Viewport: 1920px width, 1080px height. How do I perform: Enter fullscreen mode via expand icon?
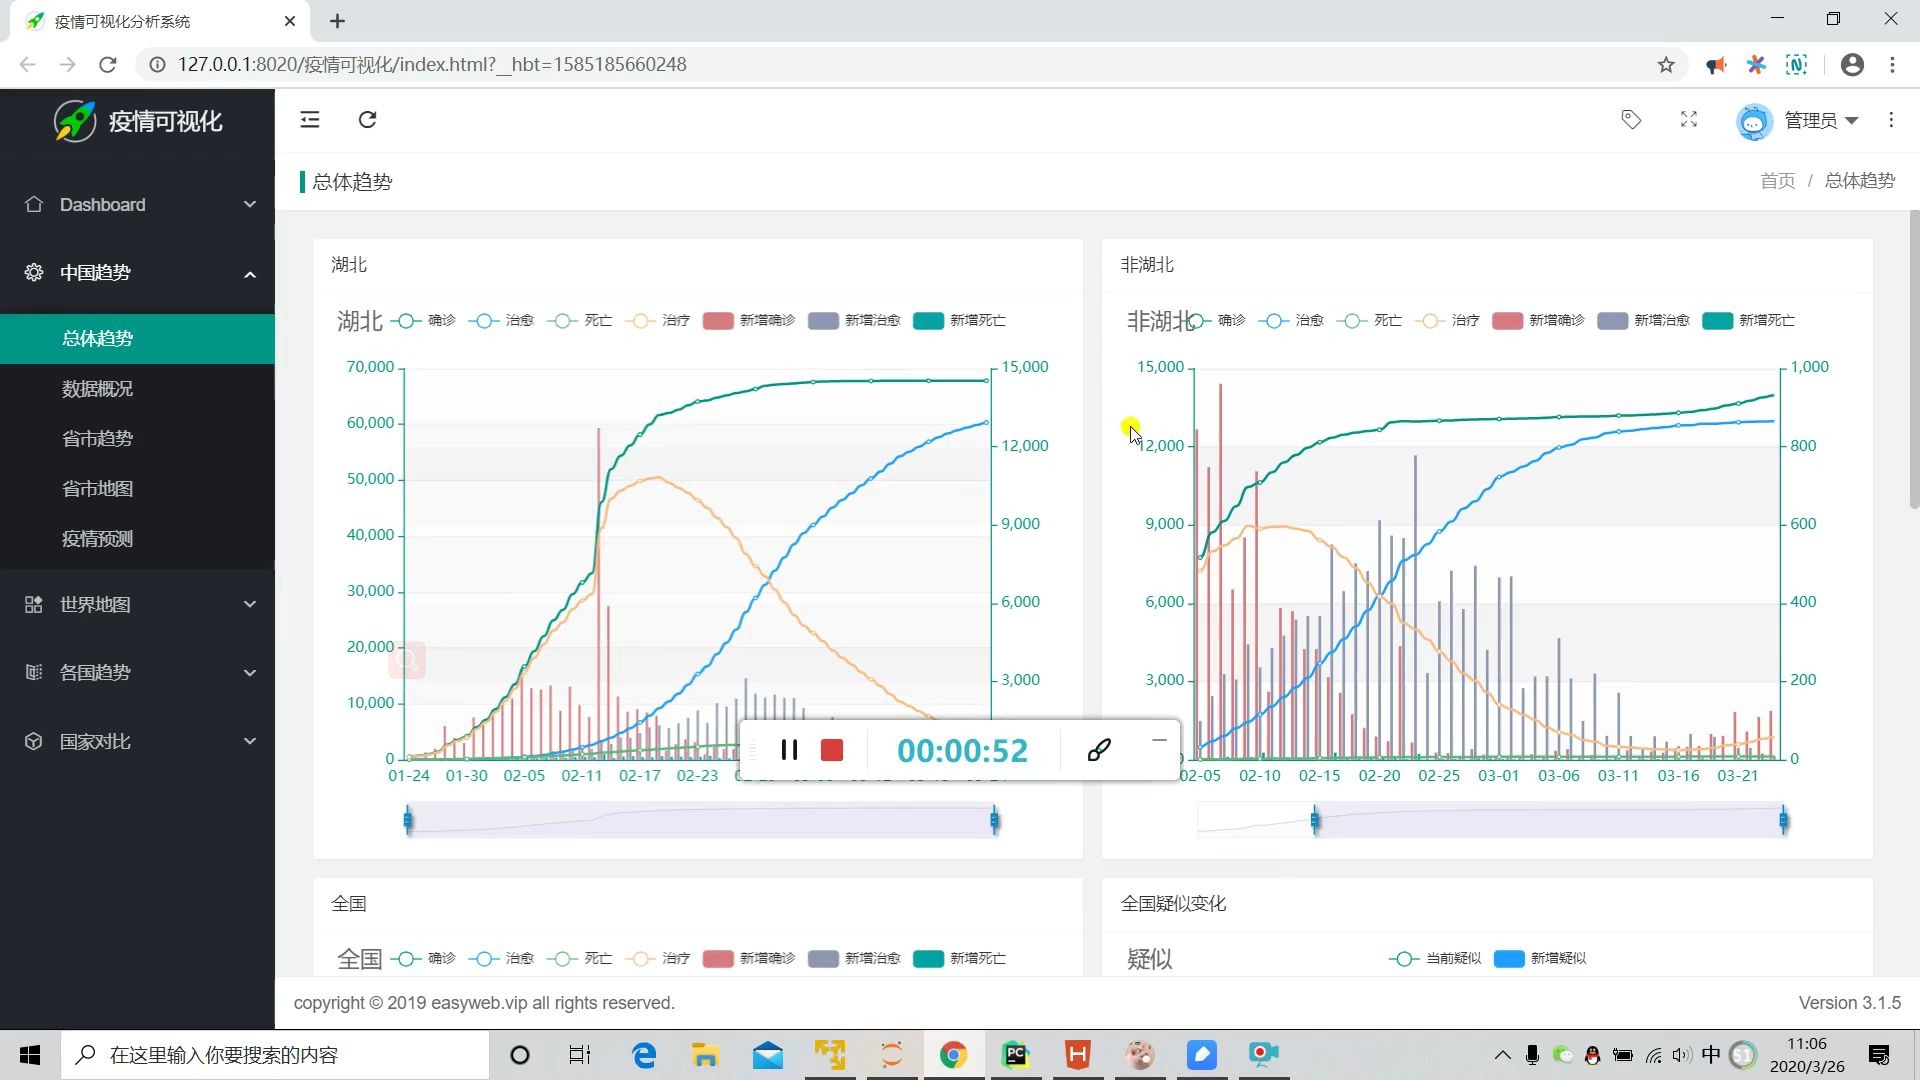tap(1689, 120)
